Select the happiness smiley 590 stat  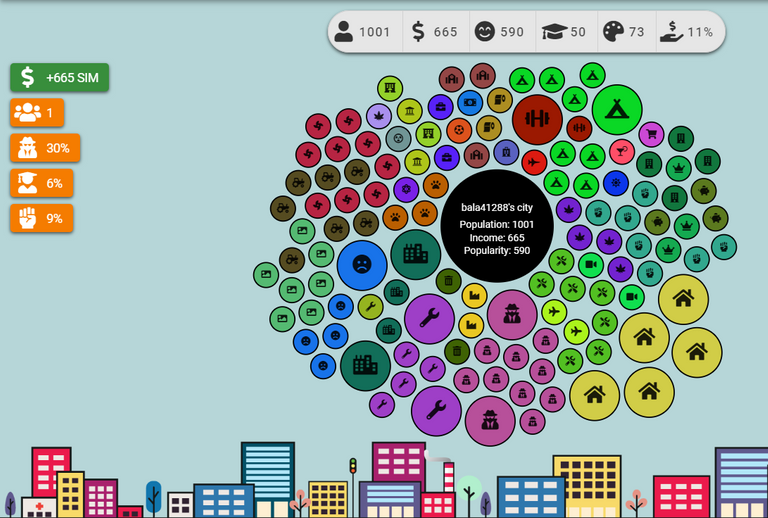(x=502, y=32)
